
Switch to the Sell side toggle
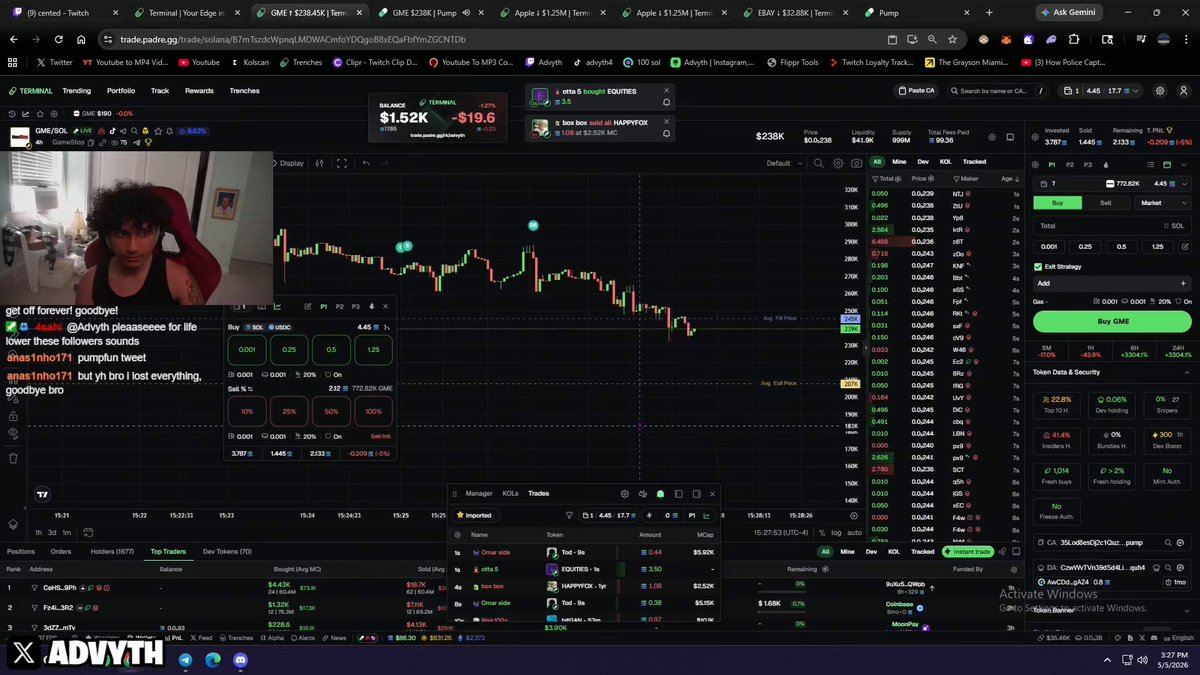[x=1106, y=202]
